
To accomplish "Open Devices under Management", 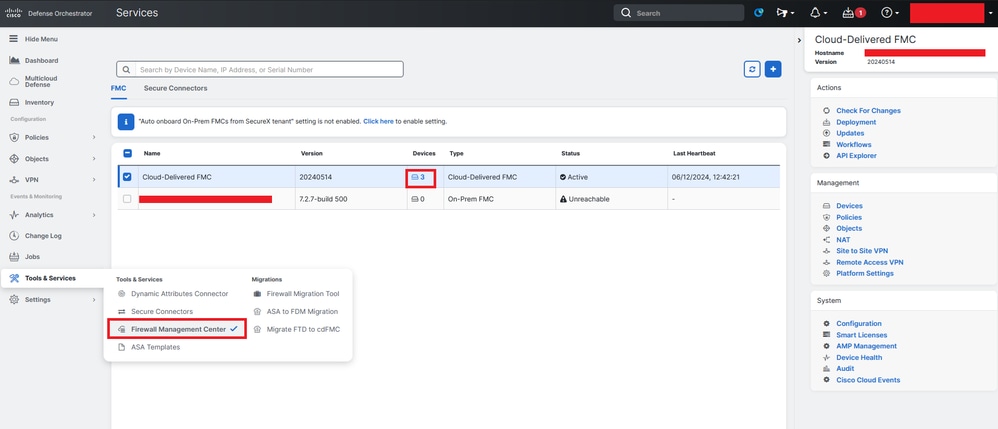I will pyautogui.click(x=849, y=206).
